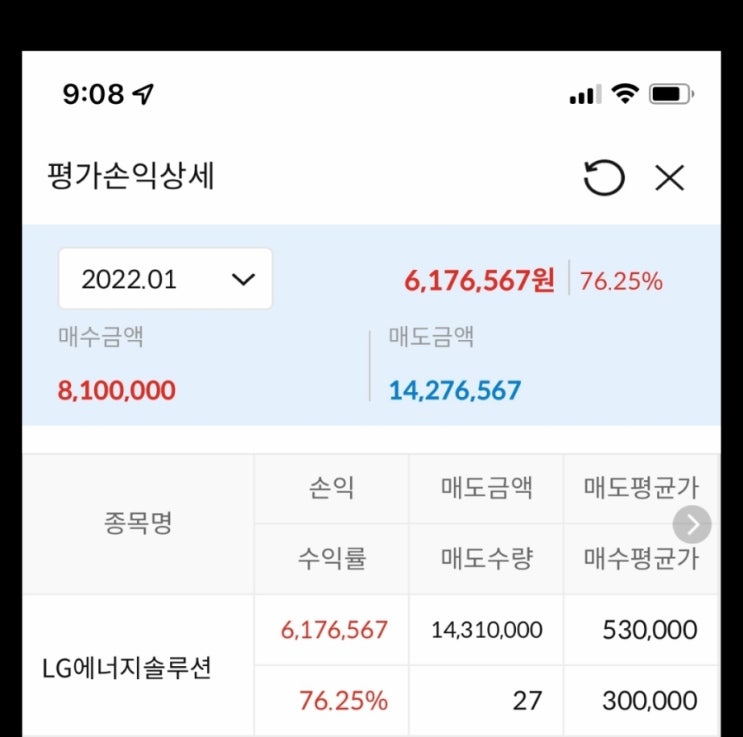
Task: Open the 2022.01 month dropdown
Action: click(165, 278)
